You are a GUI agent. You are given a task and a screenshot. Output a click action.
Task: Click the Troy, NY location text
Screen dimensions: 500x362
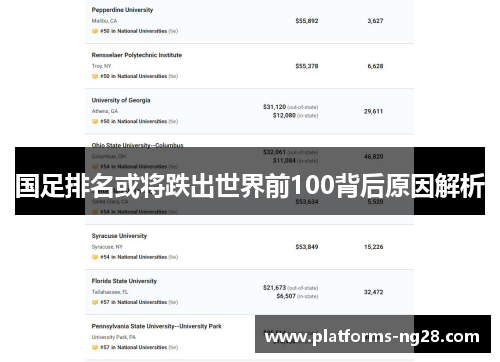pos(101,66)
